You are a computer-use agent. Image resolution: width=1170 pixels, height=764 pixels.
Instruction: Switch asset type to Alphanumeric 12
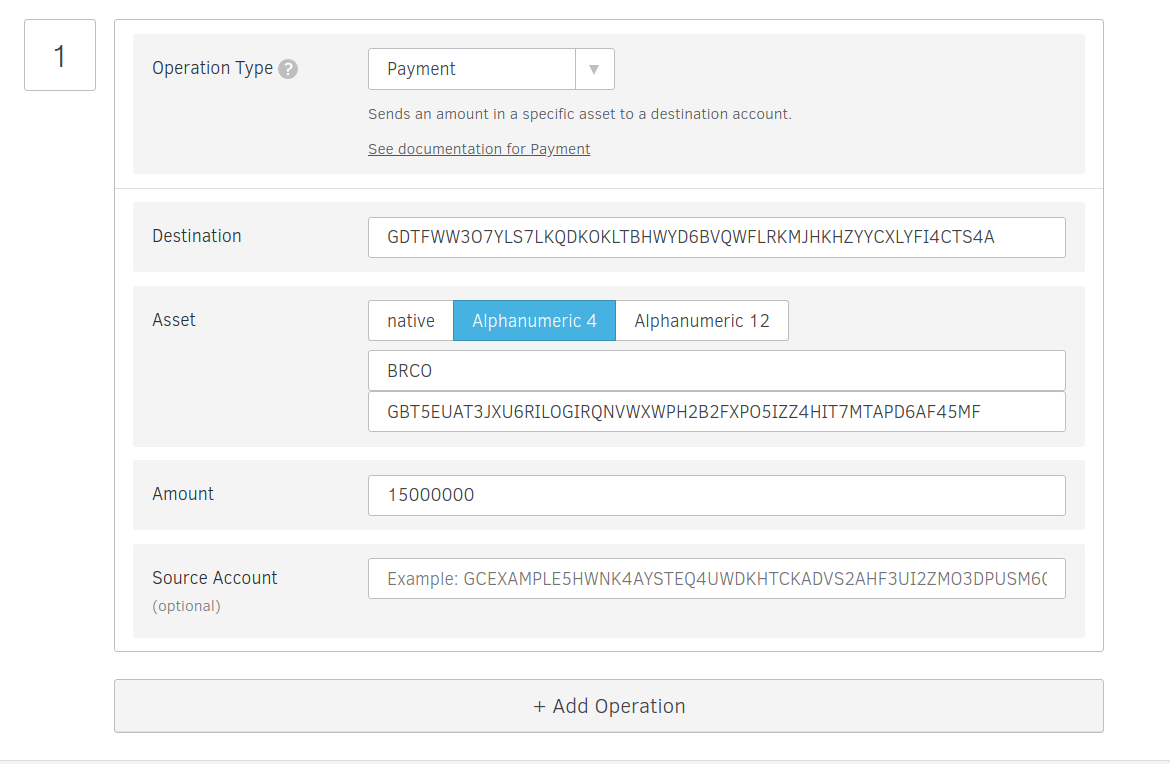point(702,321)
